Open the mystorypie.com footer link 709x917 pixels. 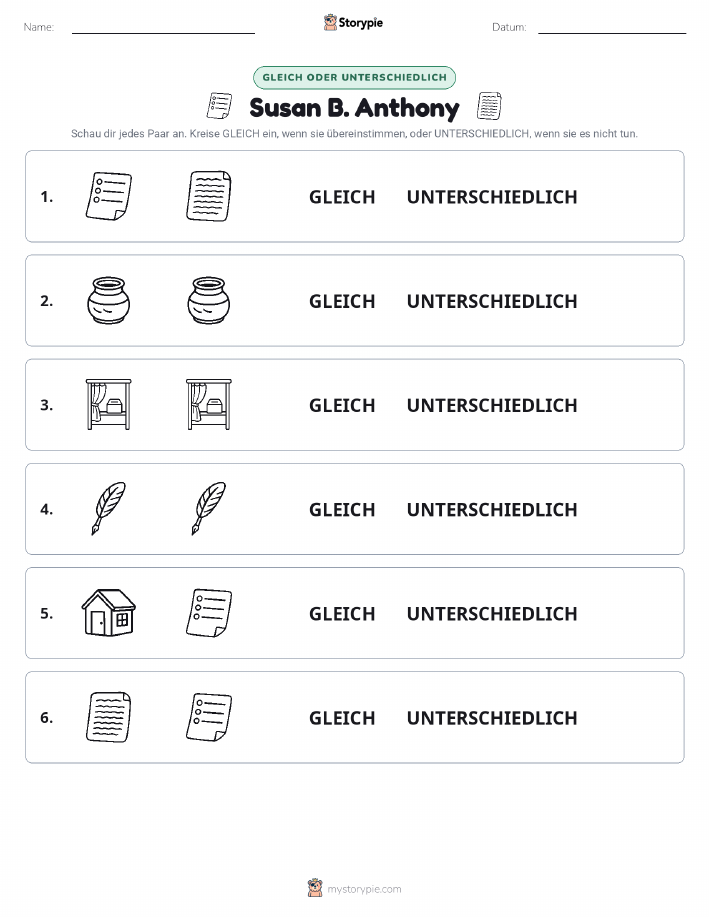click(x=354, y=888)
